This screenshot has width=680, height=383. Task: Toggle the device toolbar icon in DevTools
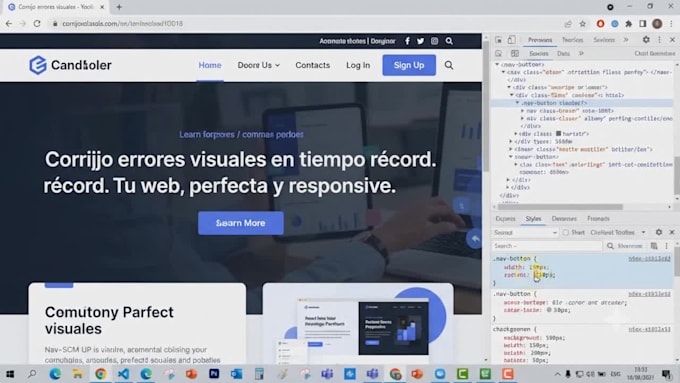tap(512, 40)
